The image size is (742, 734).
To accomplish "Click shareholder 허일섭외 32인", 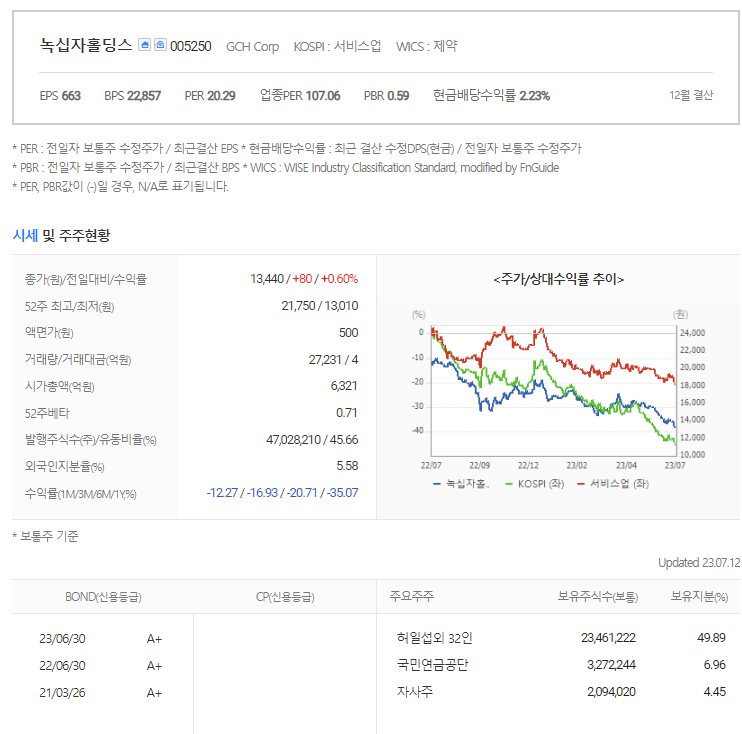I will [x=434, y=638].
